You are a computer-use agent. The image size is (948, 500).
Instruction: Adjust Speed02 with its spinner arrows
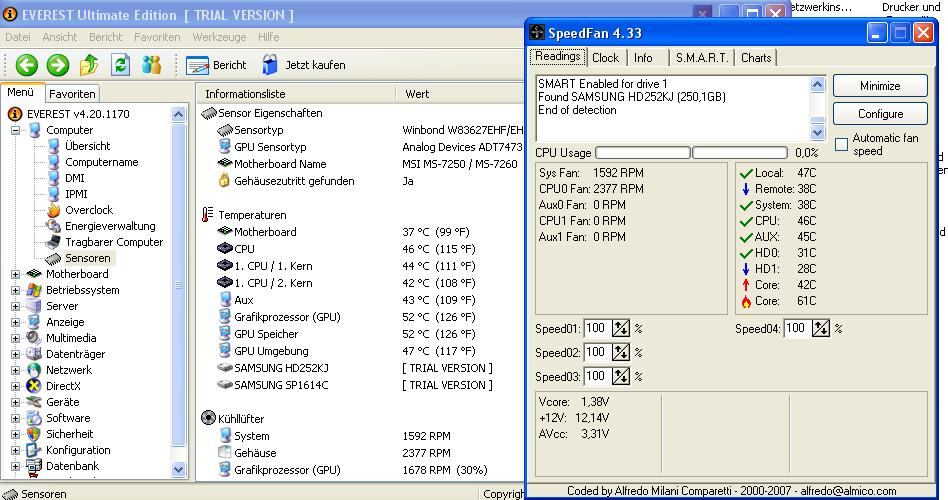(621, 352)
